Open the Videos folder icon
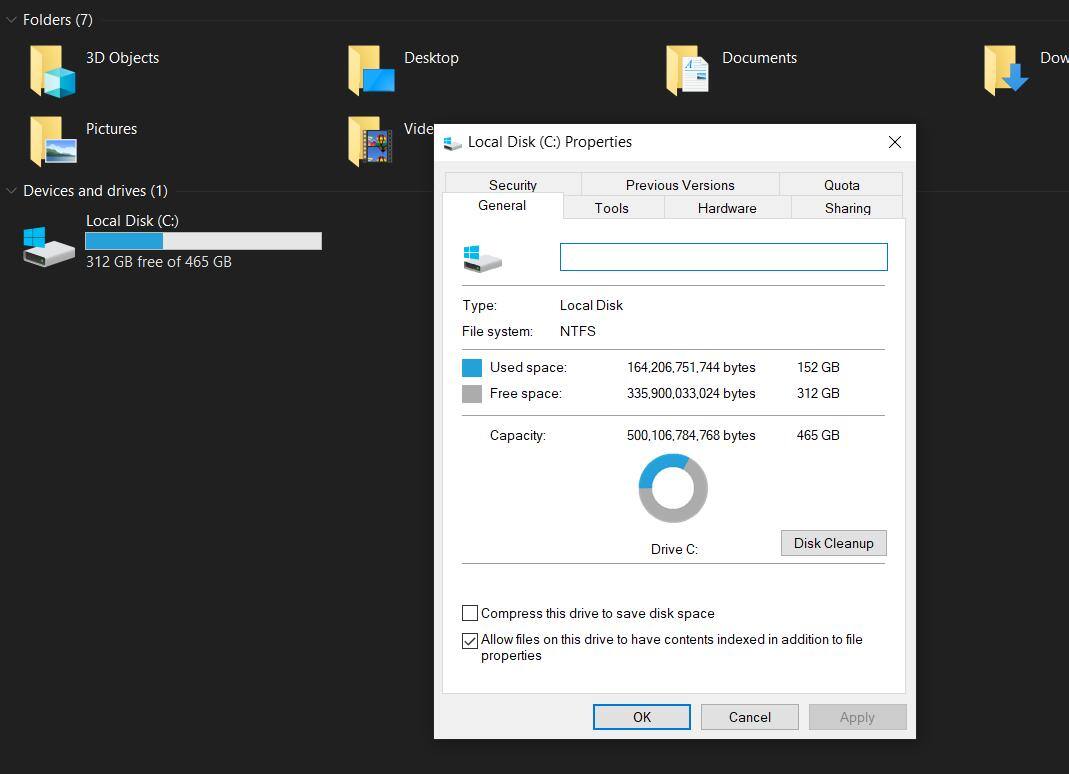The width and height of the screenshot is (1069, 774). (x=370, y=141)
